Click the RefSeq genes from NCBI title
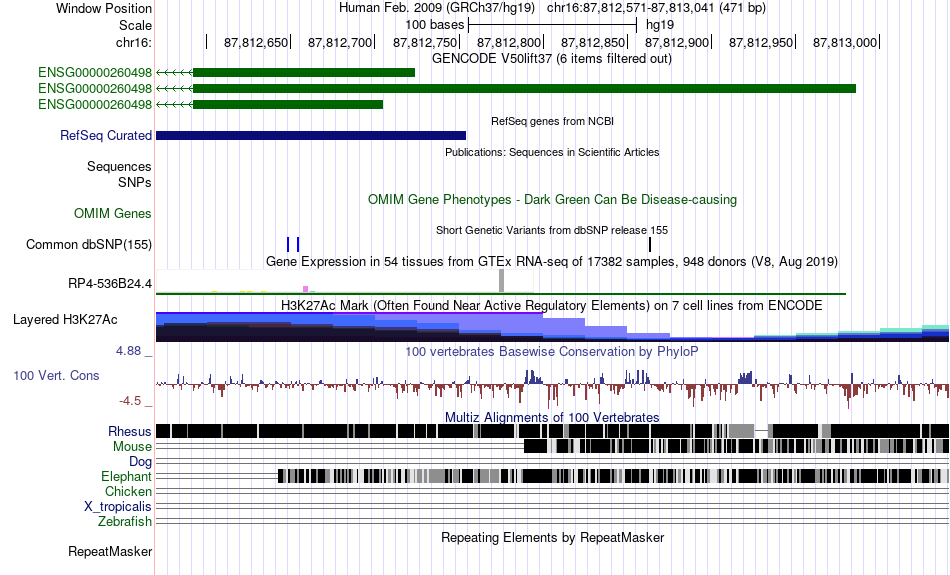Screen dimensions: 950x575 [x=552, y=121]
